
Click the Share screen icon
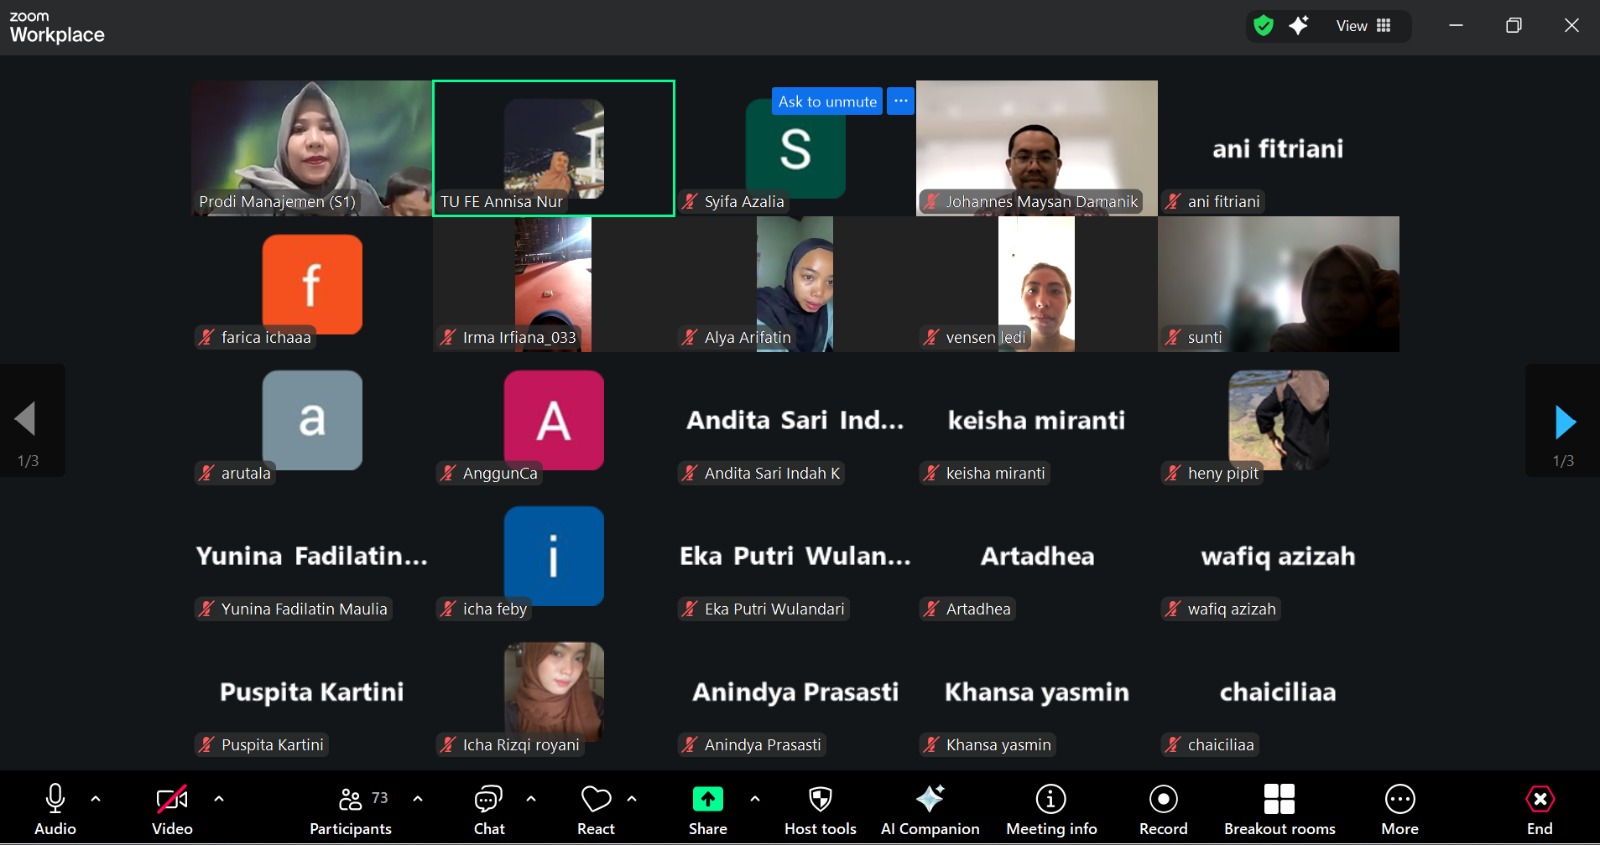coord(707,799)
